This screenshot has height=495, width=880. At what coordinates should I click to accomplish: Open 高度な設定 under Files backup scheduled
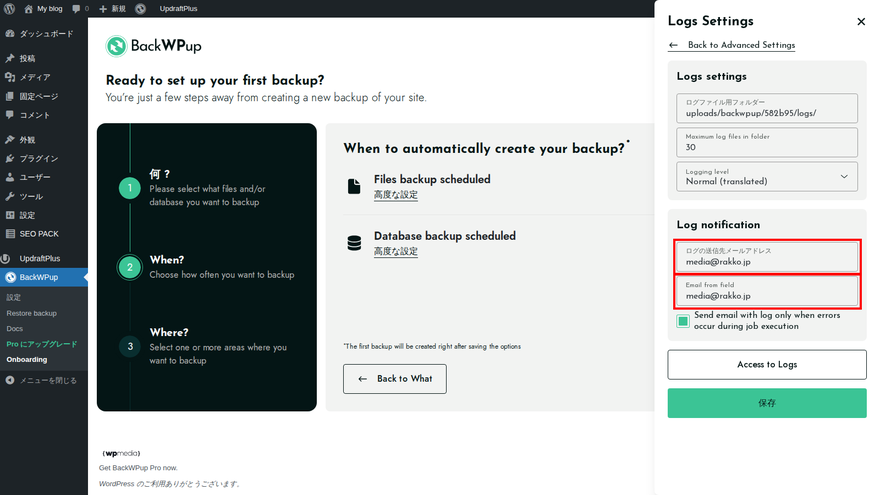click(x=396, y=195)
